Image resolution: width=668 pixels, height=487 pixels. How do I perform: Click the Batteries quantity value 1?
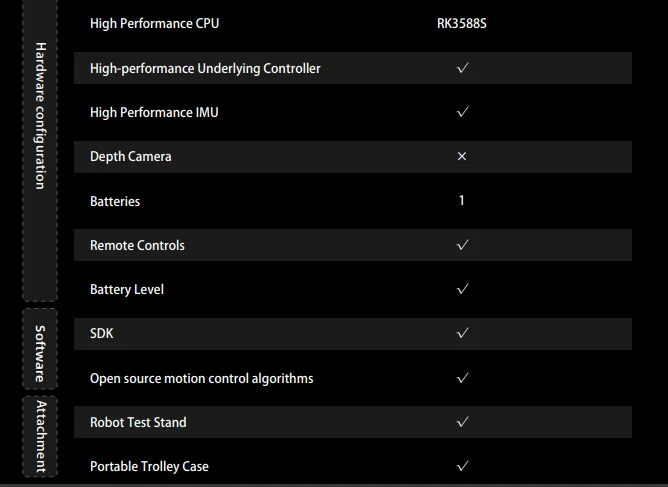tap(461, 200)
